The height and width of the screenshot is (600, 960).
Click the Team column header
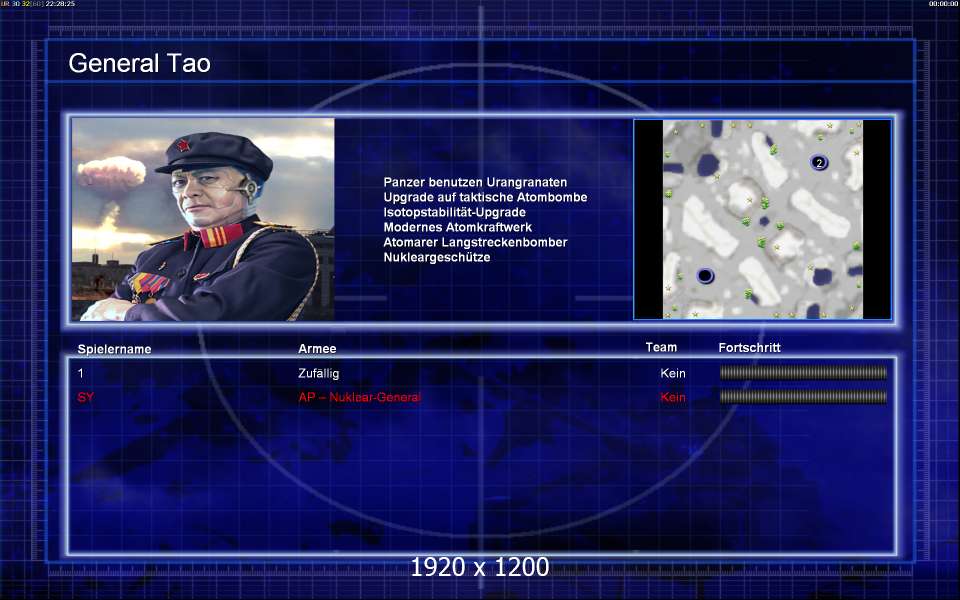(x=661, y=347)
